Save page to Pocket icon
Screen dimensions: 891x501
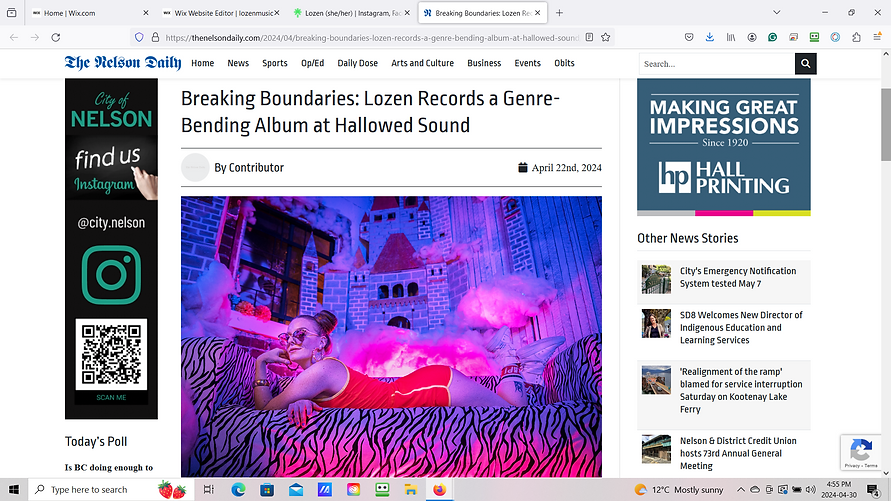pos(689,37)
